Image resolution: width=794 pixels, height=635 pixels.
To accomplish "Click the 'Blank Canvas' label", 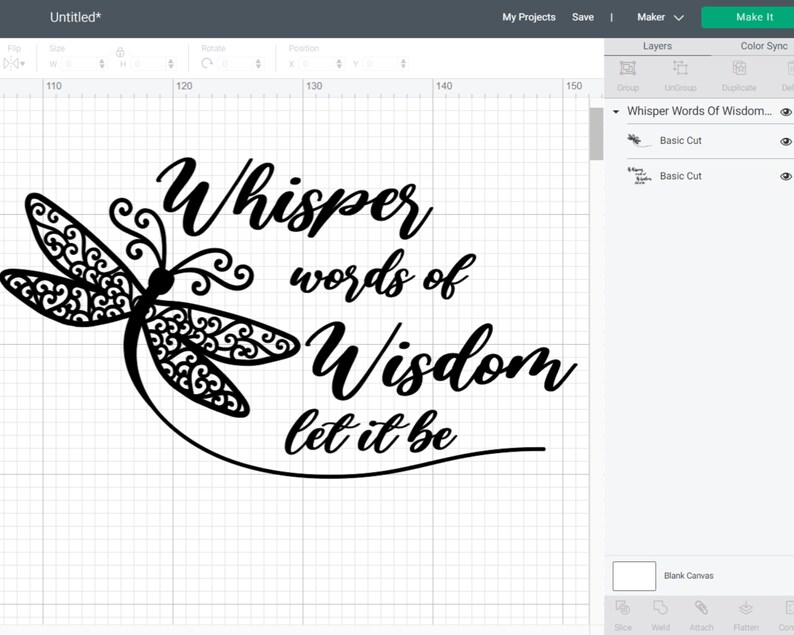I will (x=689, y=576).
